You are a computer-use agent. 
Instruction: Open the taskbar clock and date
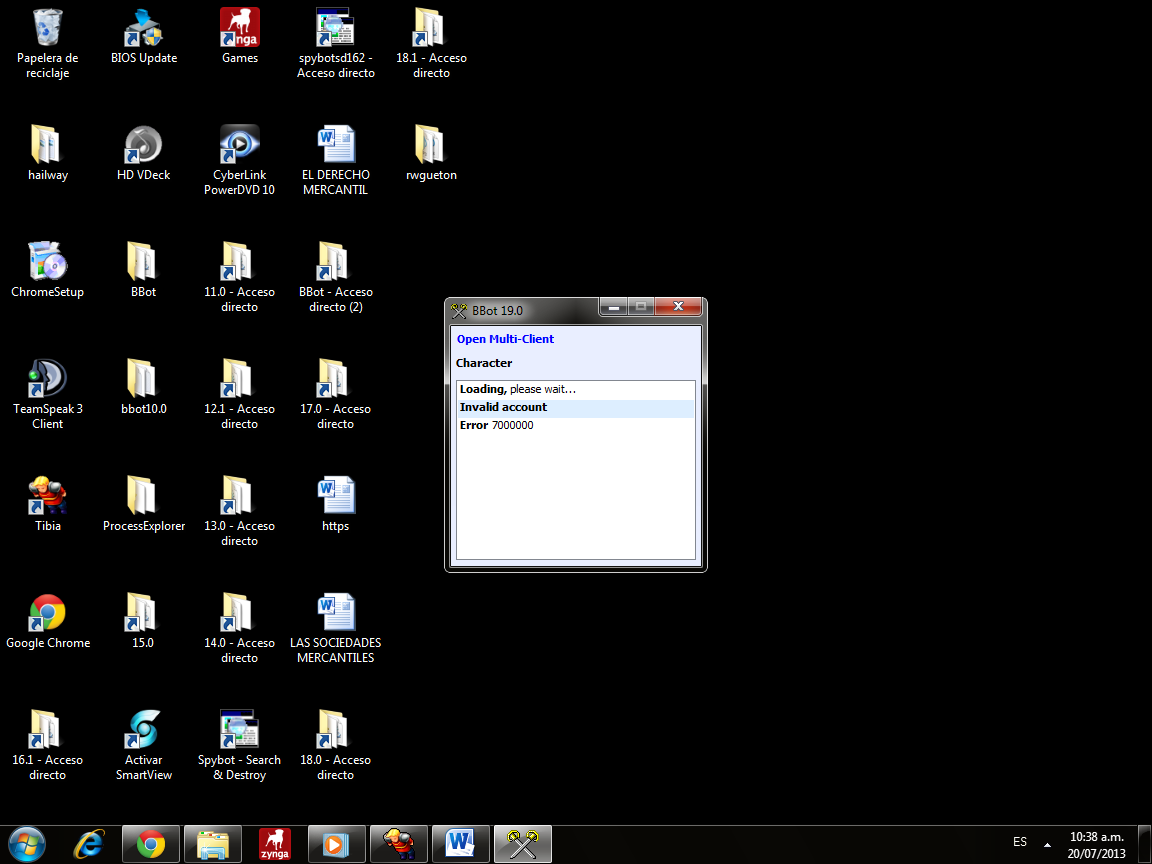point(1096,844)
